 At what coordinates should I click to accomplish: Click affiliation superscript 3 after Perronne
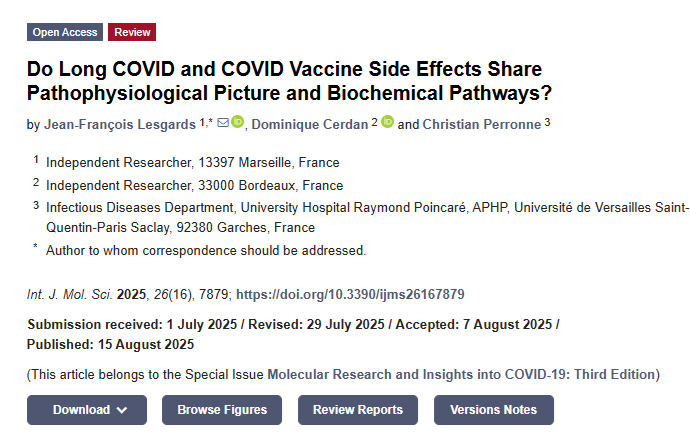pos(547,122)
